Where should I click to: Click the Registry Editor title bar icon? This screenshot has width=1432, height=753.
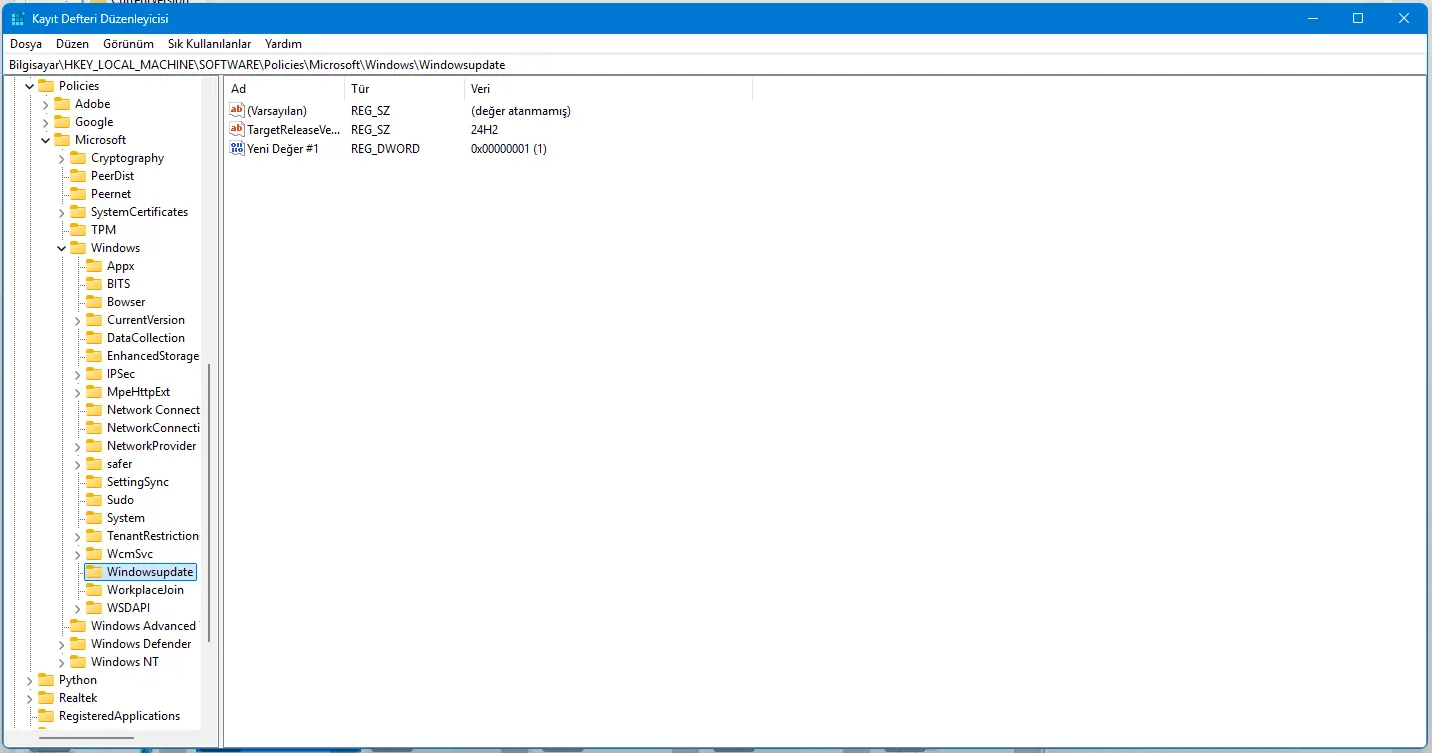coord(18,18)
